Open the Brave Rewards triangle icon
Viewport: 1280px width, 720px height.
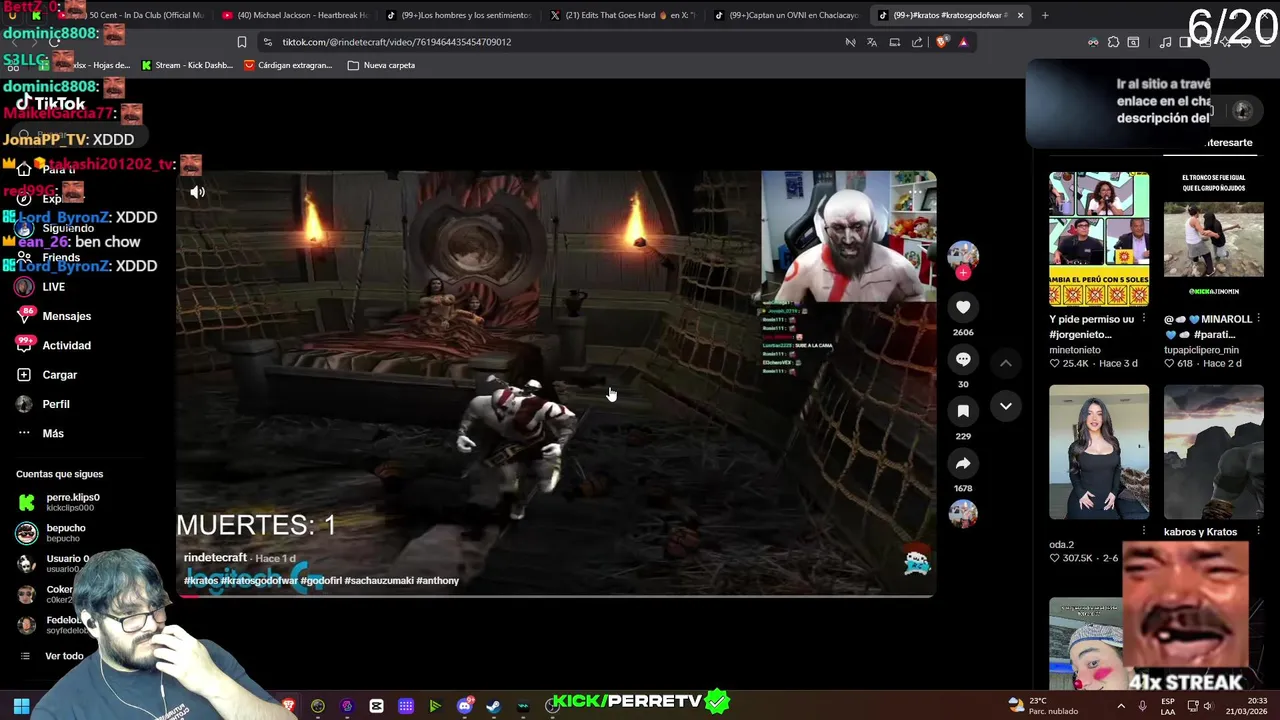pyautogui.click(x=963, y=42)
